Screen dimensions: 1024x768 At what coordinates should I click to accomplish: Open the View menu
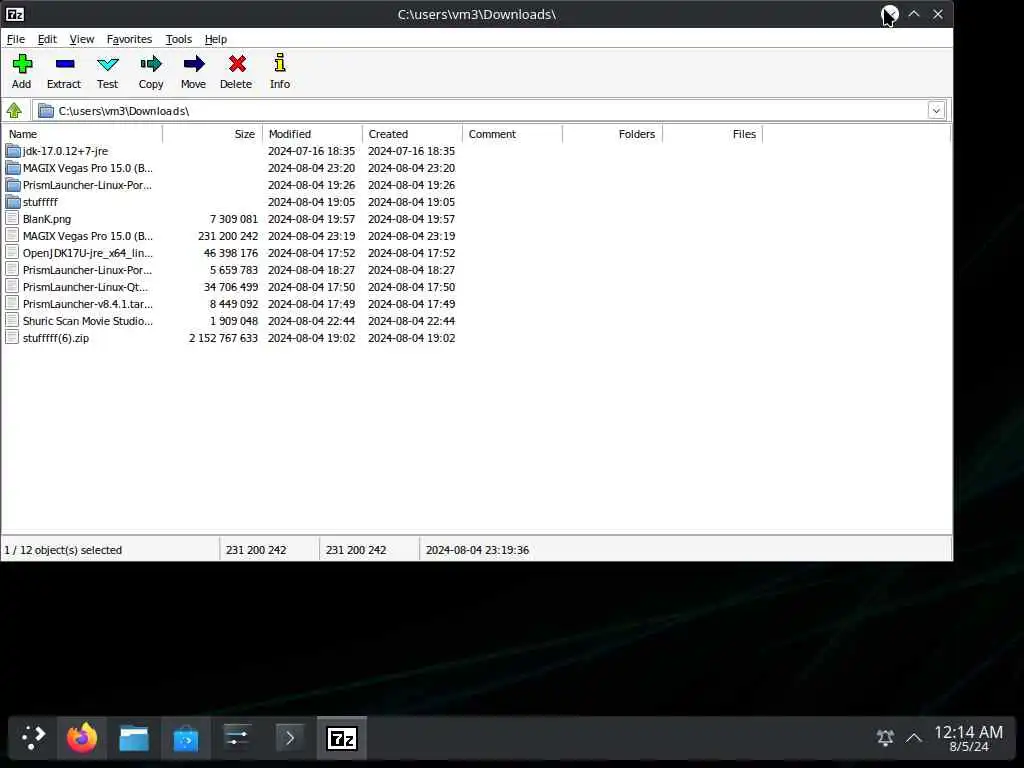(x=82, y=39)
